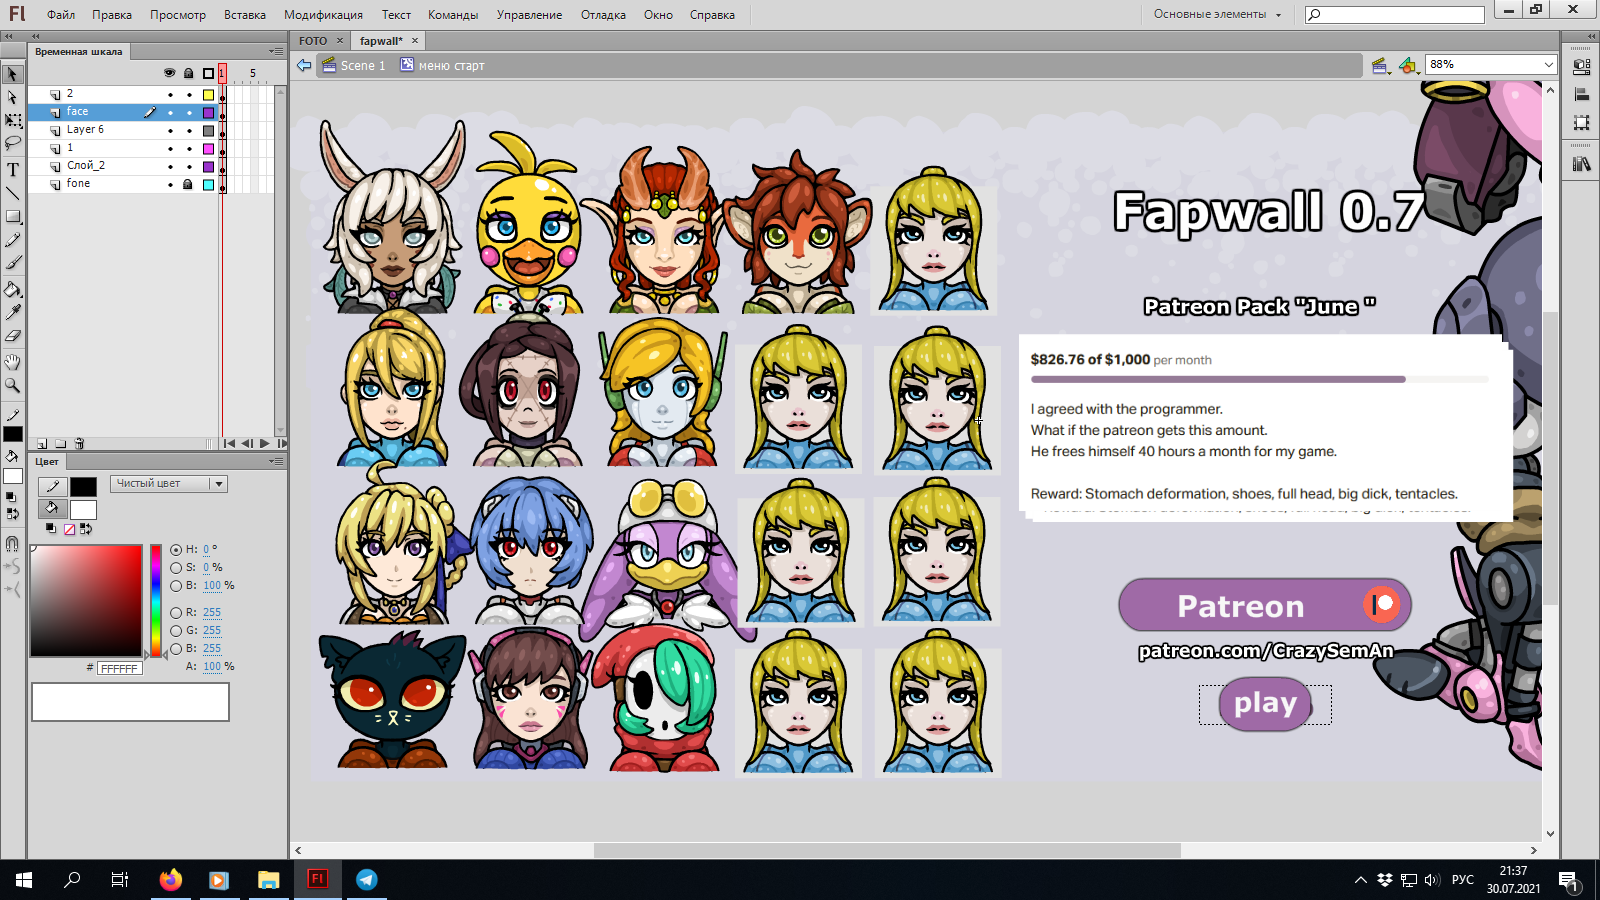Viewport: 1600px width, 900px height.
Task: Select the H hue radio button
Action: coord(176,549)
